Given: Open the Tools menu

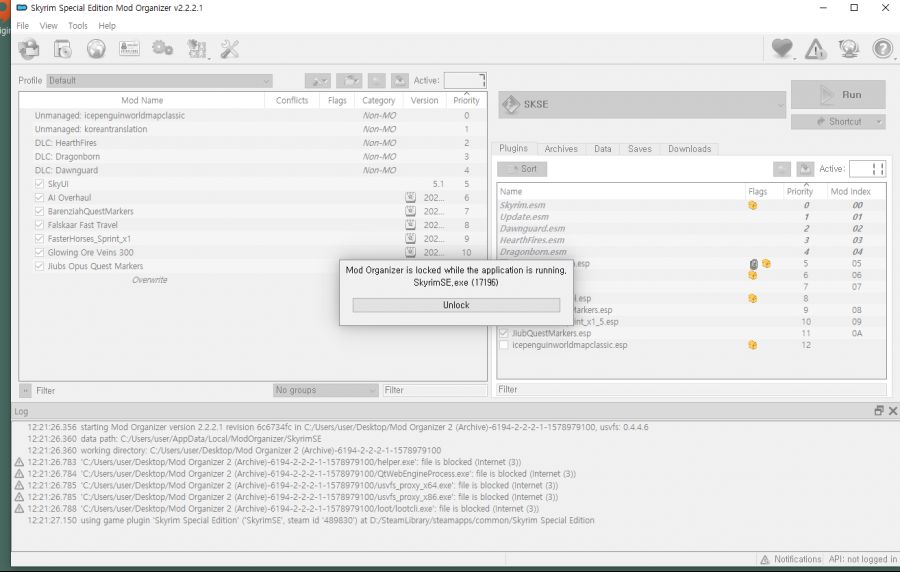Looking at the screenshot, I should coord(77,25).
